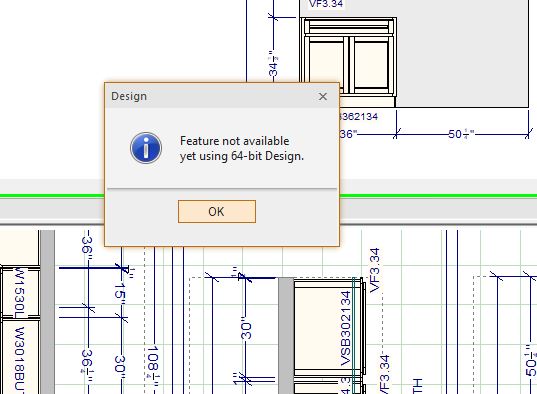Select the VF3.34 label at top

(325, 4)
